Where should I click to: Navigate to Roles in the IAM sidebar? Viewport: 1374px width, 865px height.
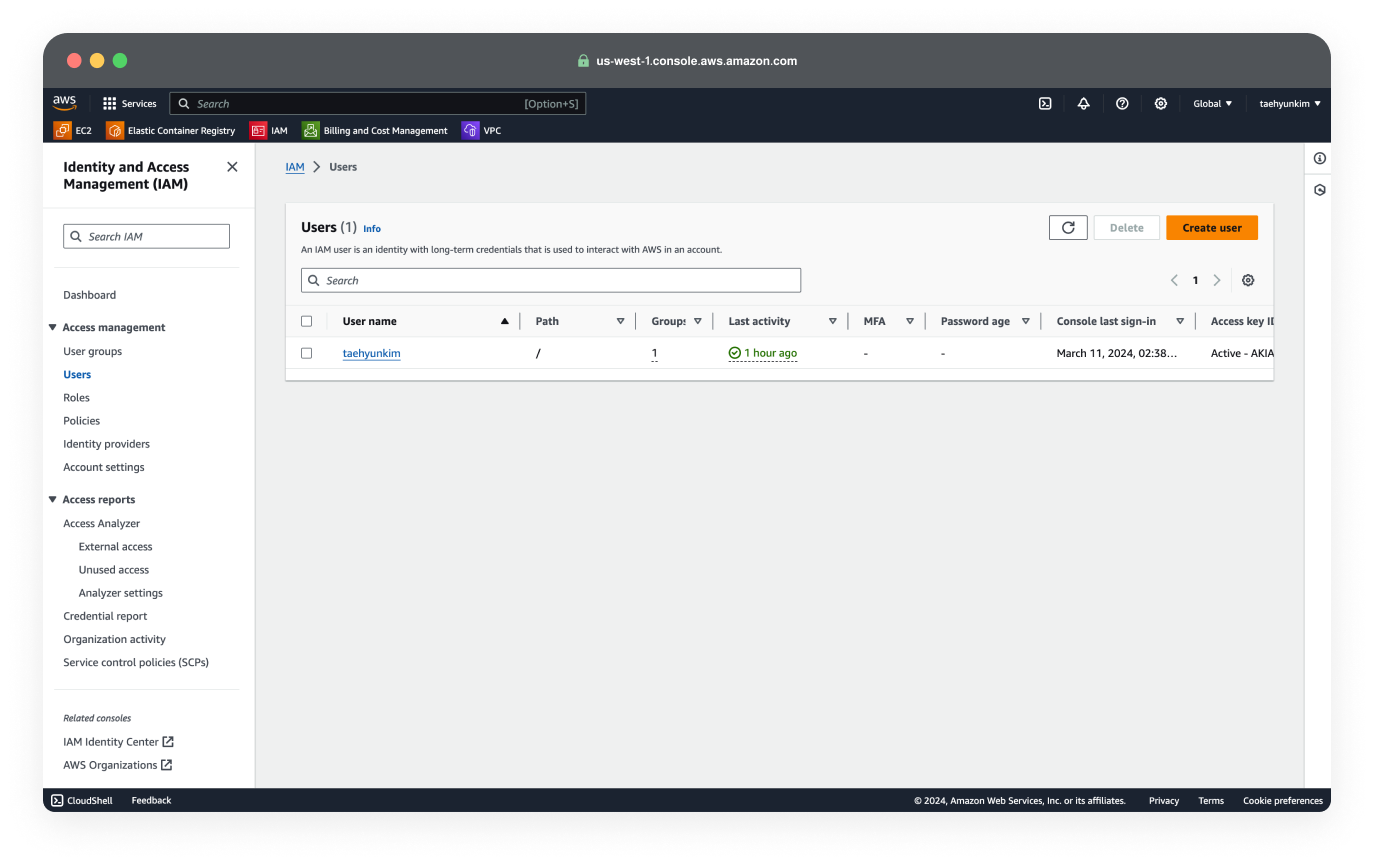pyautogui.click(x=77, y=397)
